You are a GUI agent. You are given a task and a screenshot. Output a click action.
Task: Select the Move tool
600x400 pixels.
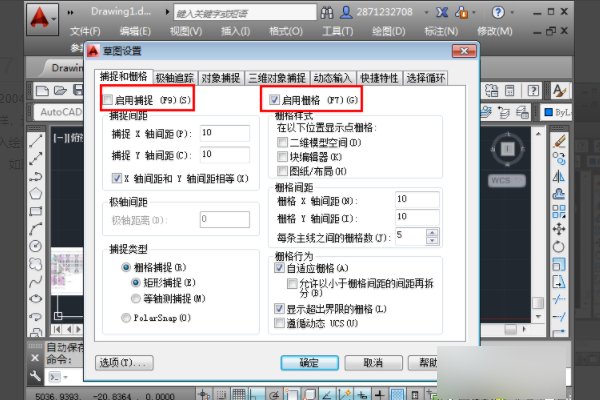[x=559, y=229]
